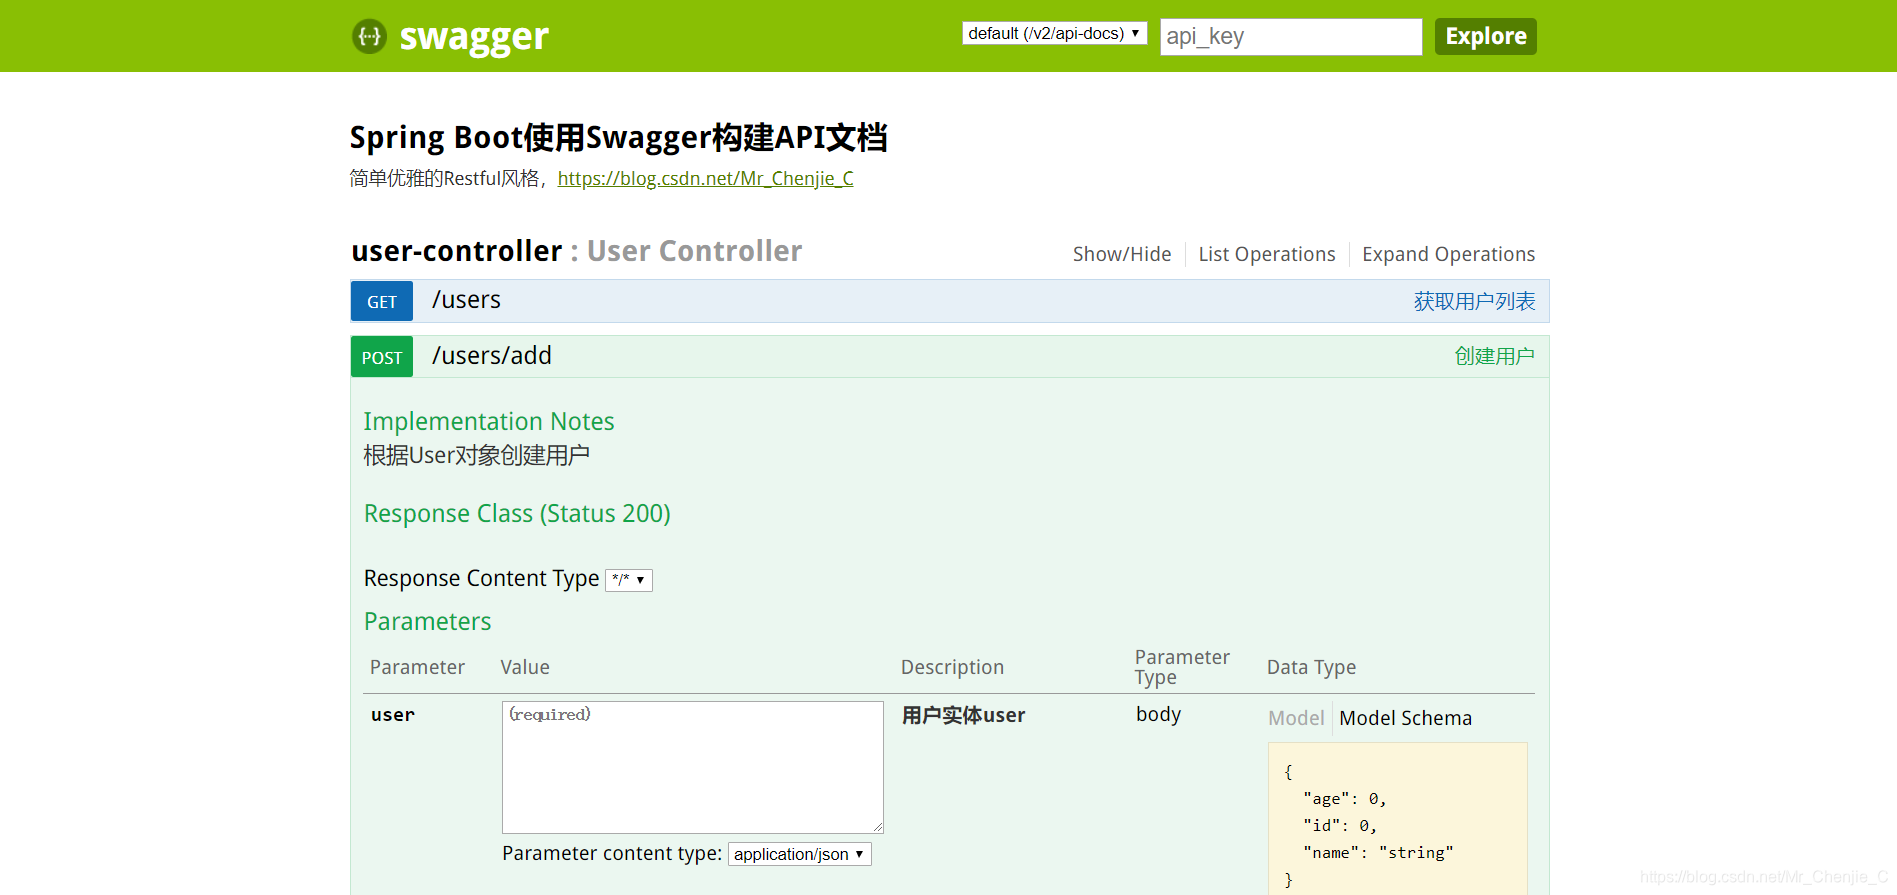Open the Parameter content type dropdown
Screen dimensions: 1897x895
click(799, 854)
